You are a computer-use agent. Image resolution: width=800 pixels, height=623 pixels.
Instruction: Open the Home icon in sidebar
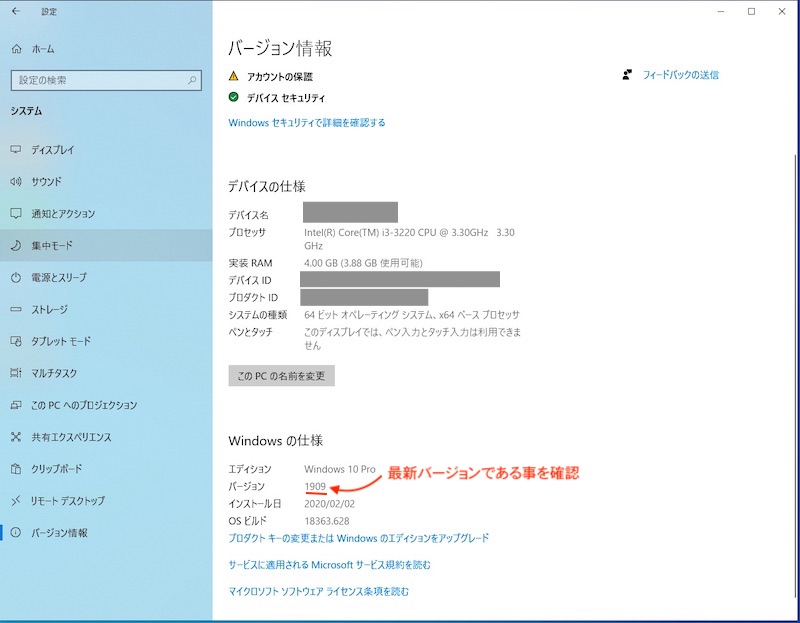click(x=16, y=49)
